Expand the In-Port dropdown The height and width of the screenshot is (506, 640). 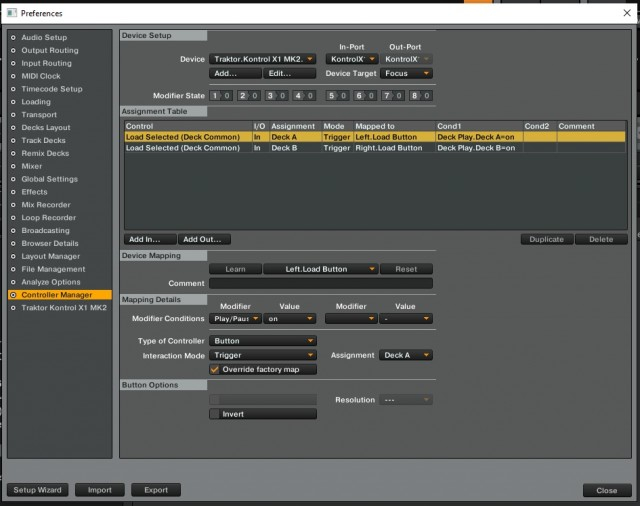tap(352, 59)
